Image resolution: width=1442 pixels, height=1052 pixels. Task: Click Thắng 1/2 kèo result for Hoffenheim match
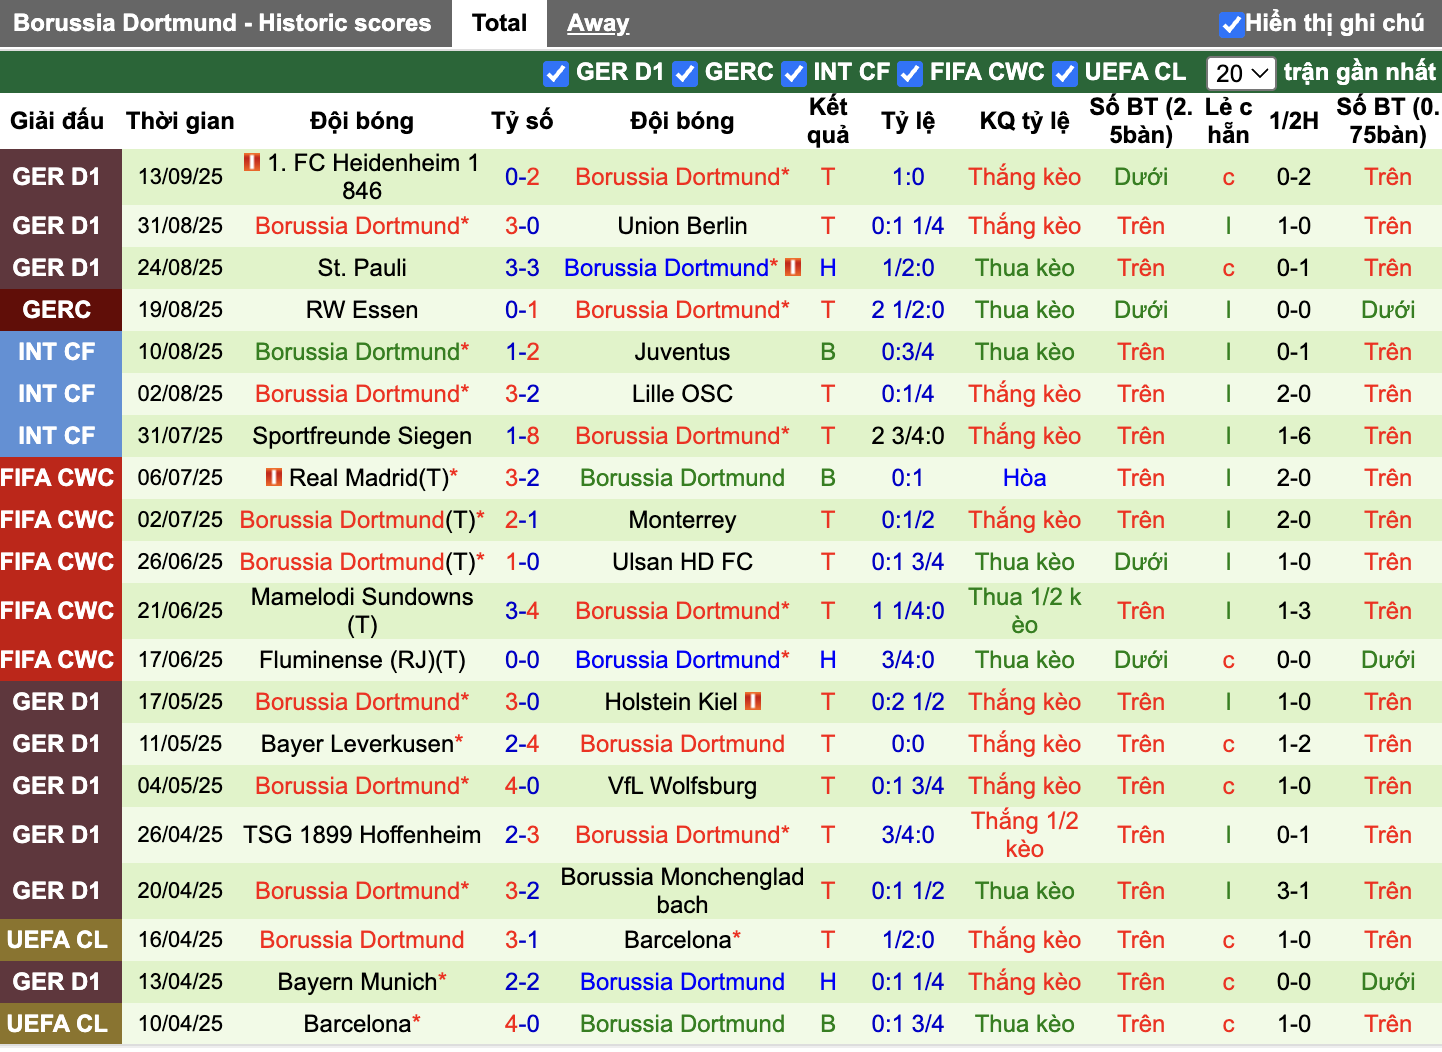(x=1025, y=835)
